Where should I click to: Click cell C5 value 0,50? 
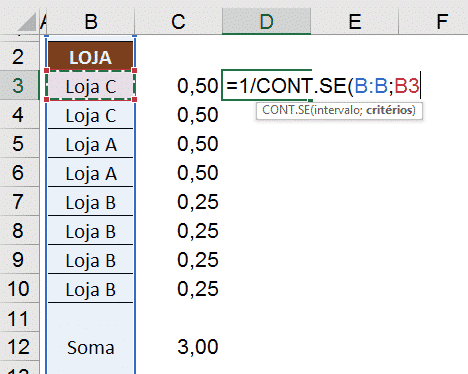point(178,143)
